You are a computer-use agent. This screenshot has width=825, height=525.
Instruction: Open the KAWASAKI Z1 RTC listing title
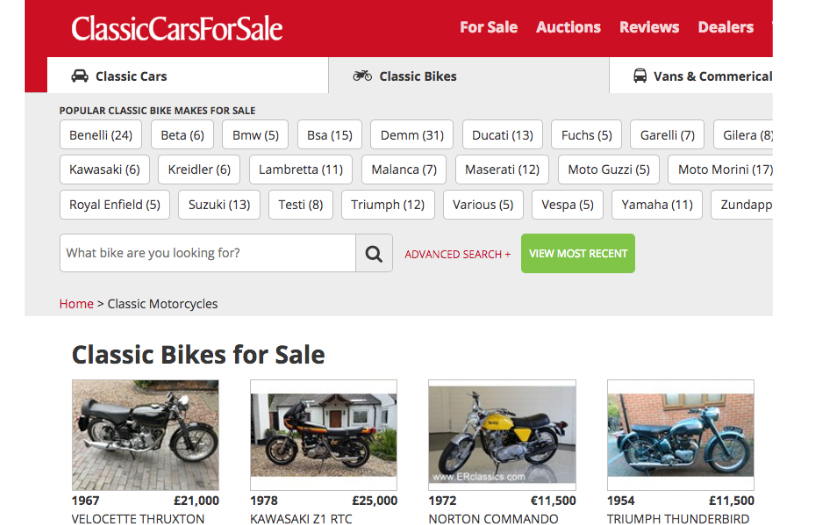pyautogui.click(x=301, y=519)
